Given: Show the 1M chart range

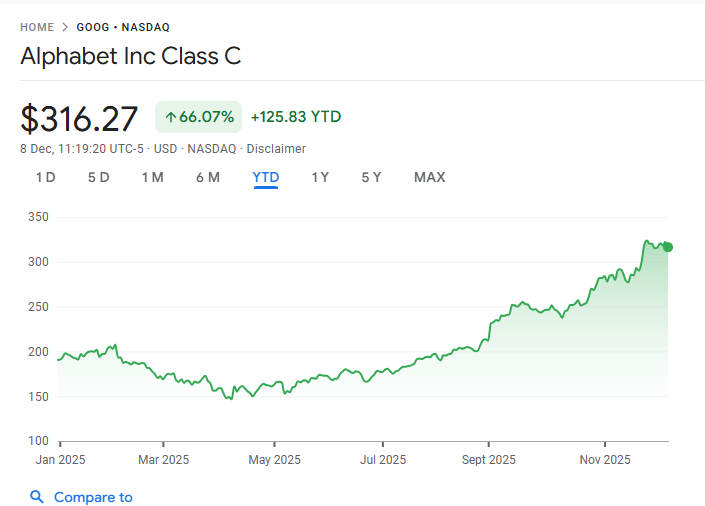Looking at the screenshot, I should pyautogui.click(x=152, y=178).
